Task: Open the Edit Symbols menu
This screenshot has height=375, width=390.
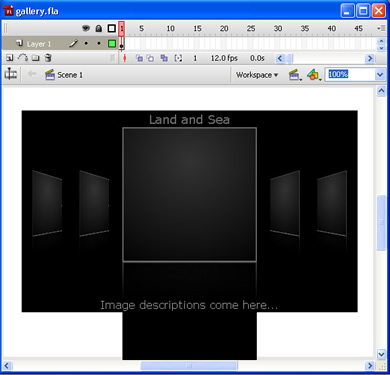Action: (313, 75)
